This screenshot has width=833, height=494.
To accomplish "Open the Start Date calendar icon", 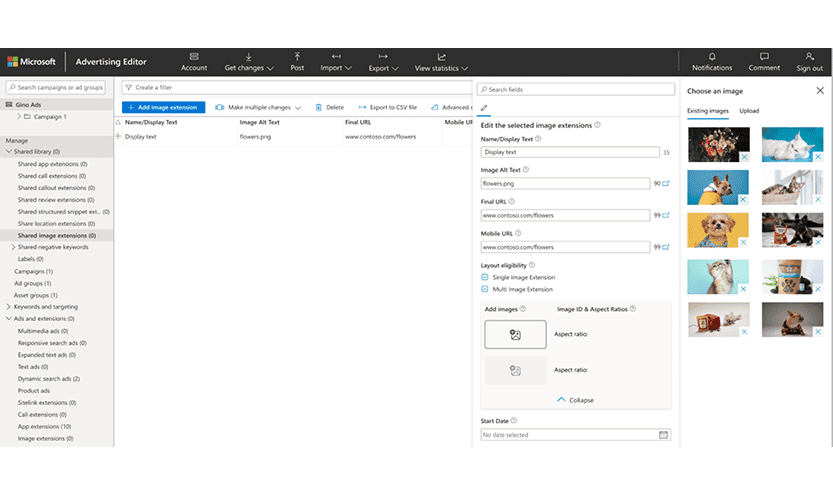I will (x=663, y=435).
